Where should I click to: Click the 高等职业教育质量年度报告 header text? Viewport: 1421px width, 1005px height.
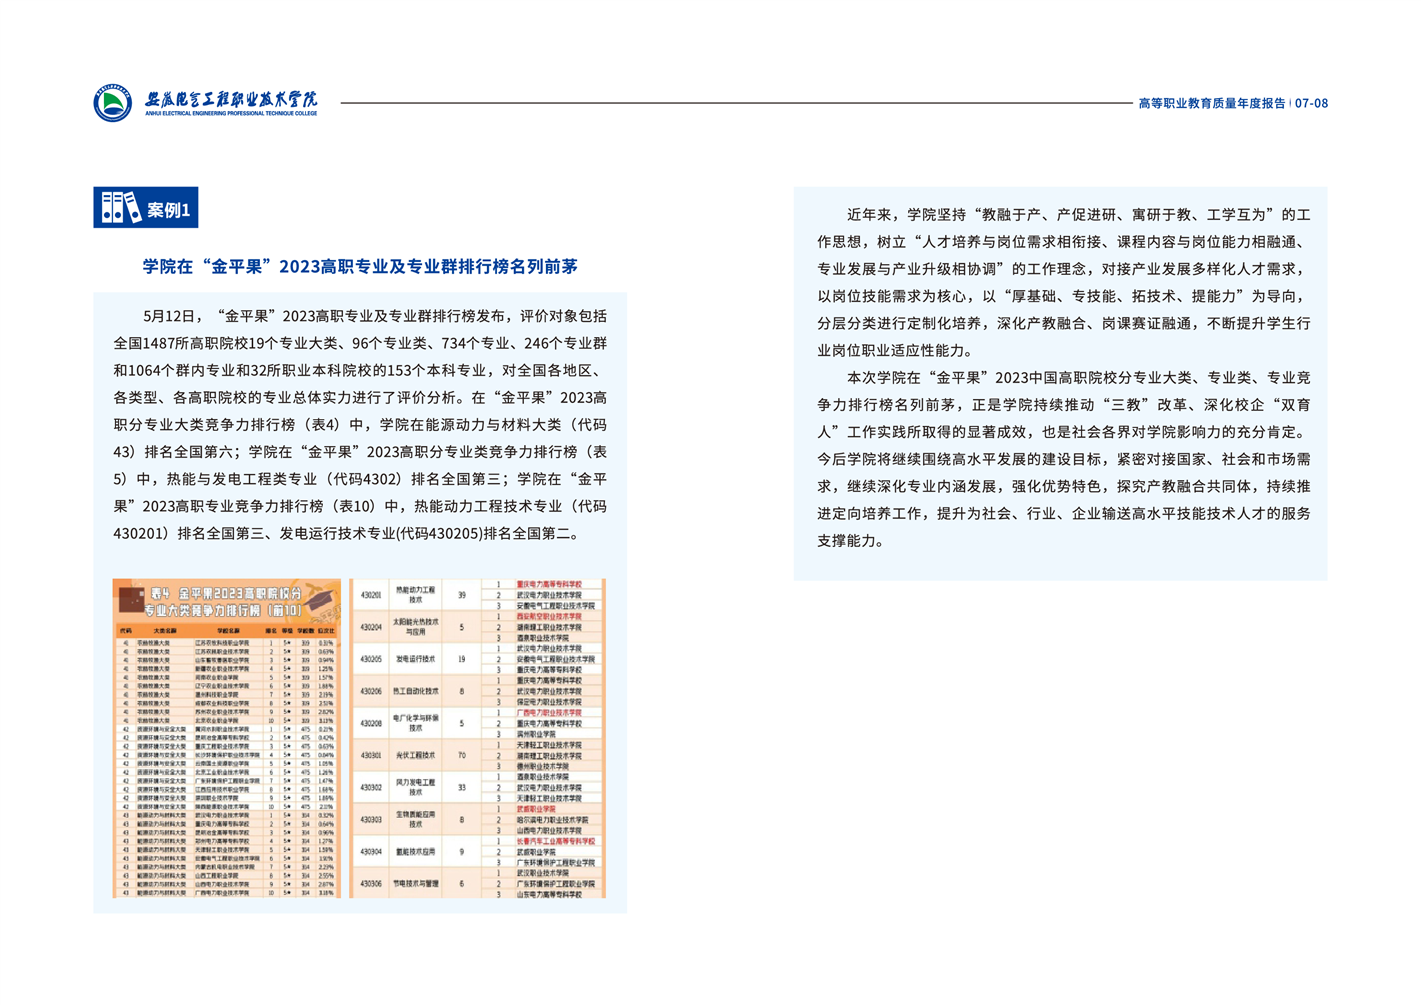click(1212, 103)
